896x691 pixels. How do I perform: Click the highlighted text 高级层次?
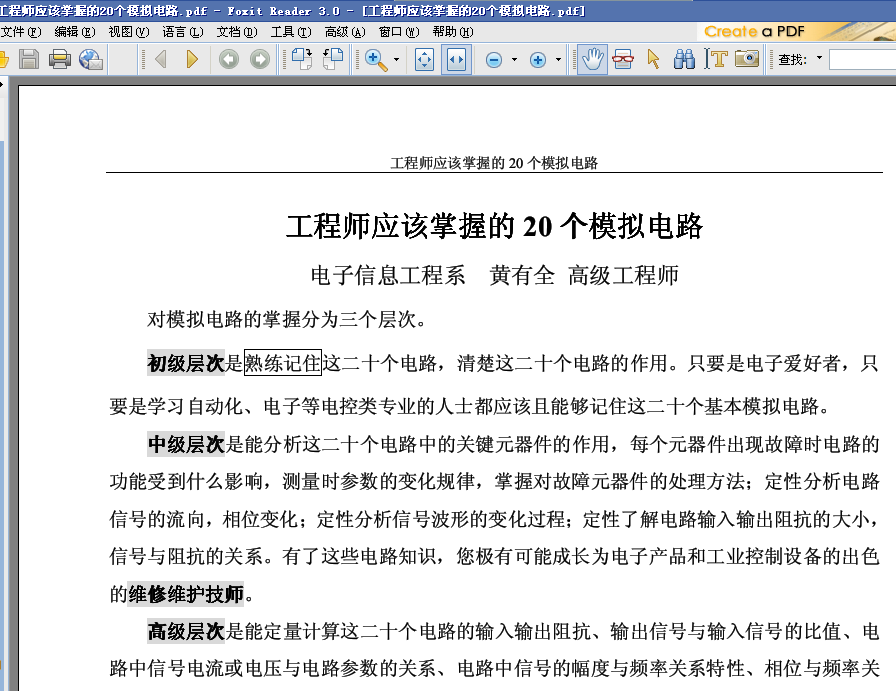click(186, 632)
